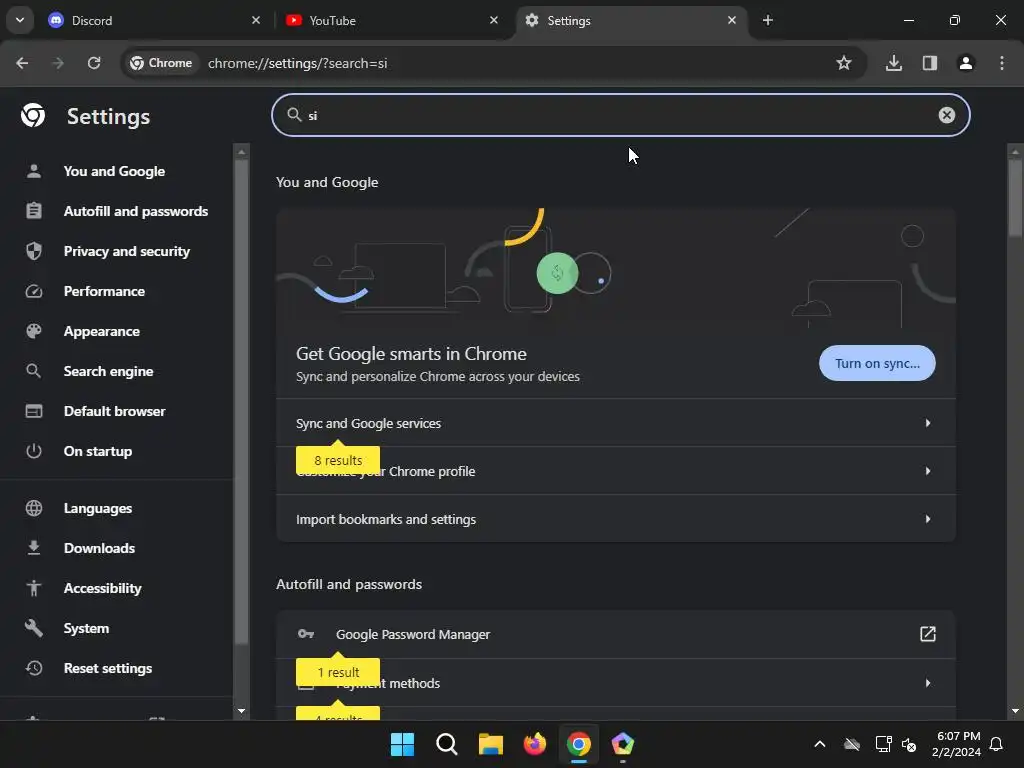Click the Chrome taskbar icon
Screen dimensions: 1024x768
[x=579, y=744]
